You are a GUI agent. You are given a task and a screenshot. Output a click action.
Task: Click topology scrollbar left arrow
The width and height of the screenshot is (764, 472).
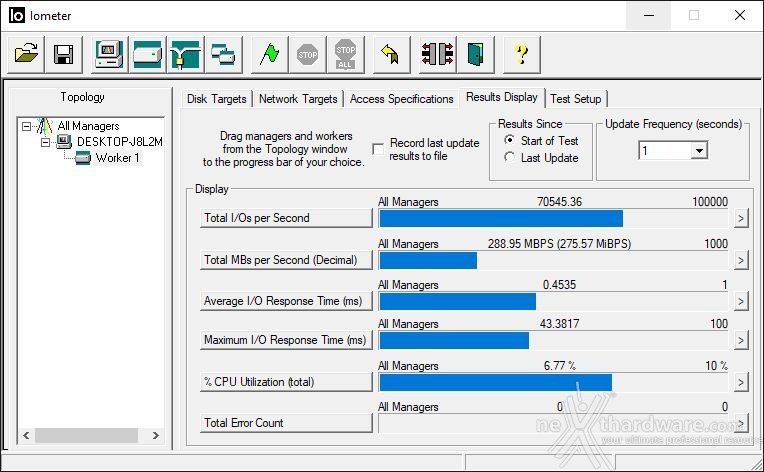click(x=26, y=435)
